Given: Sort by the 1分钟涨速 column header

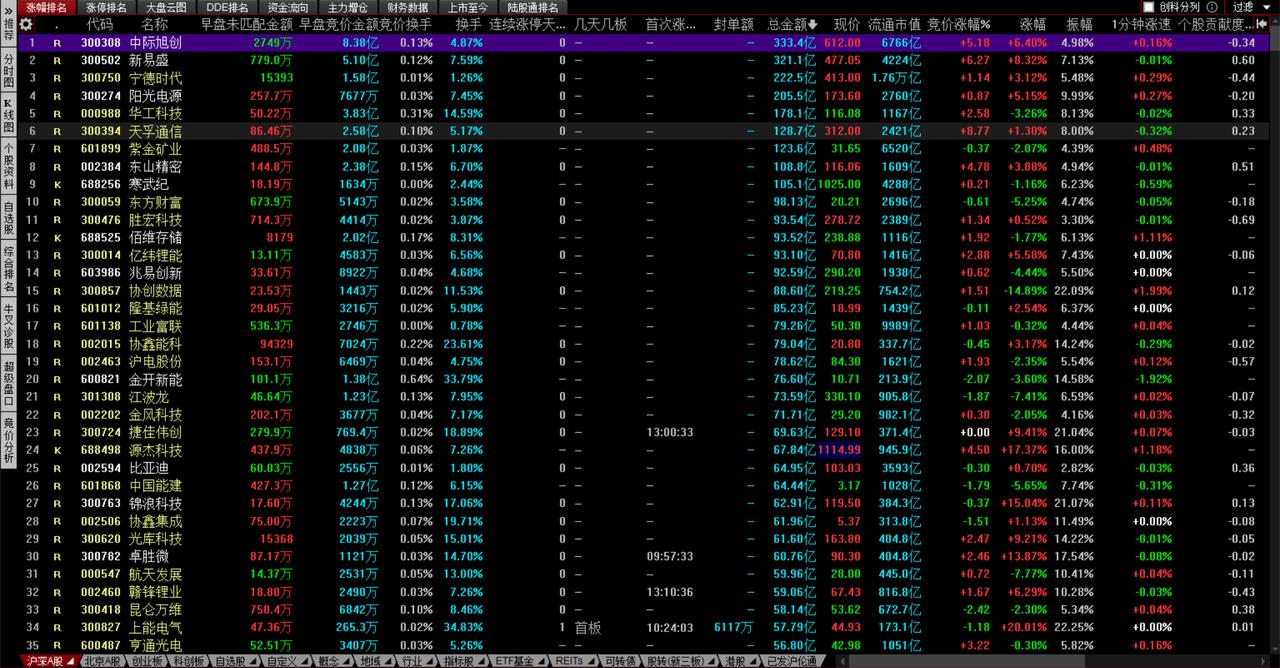Looking at the screenshot, I should point(1141,24).
